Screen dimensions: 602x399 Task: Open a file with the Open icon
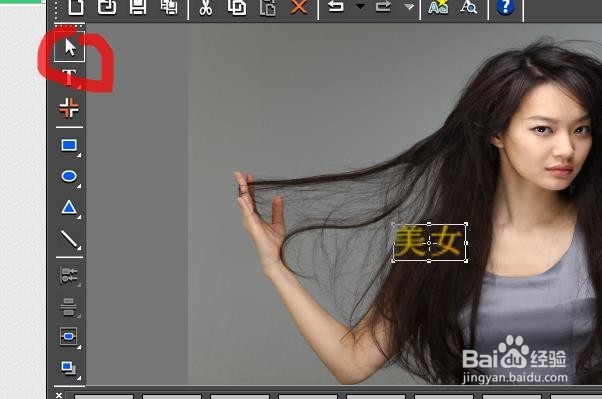107,7
